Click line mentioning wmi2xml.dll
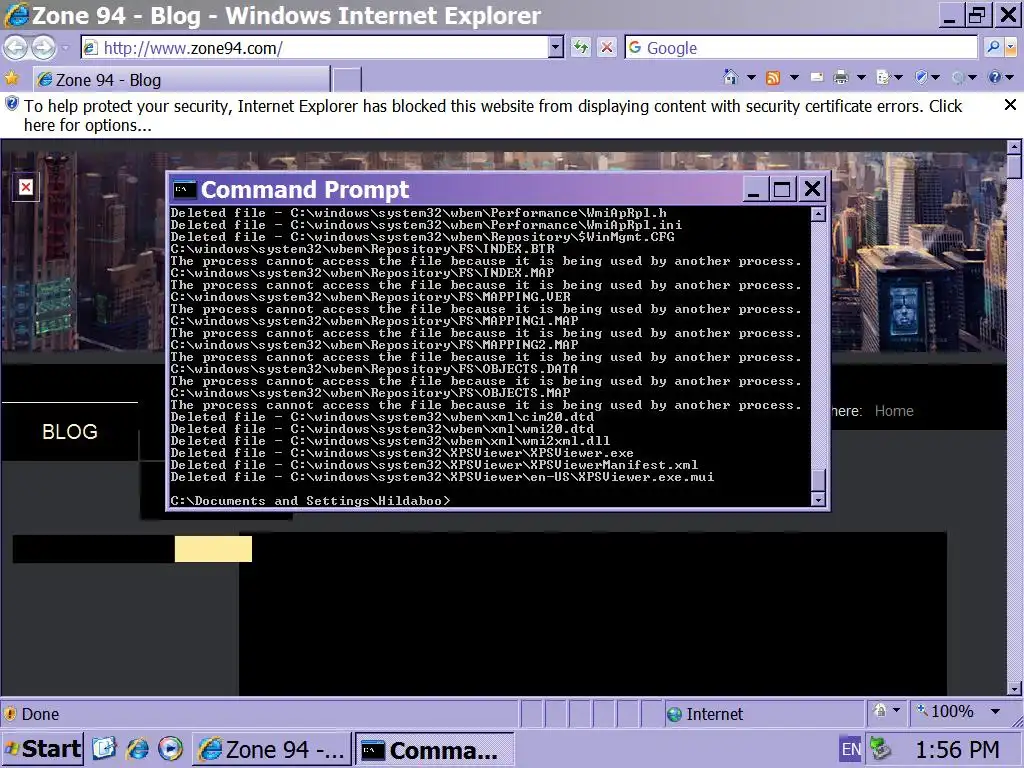1024x768 pixels. coord(391,441)
